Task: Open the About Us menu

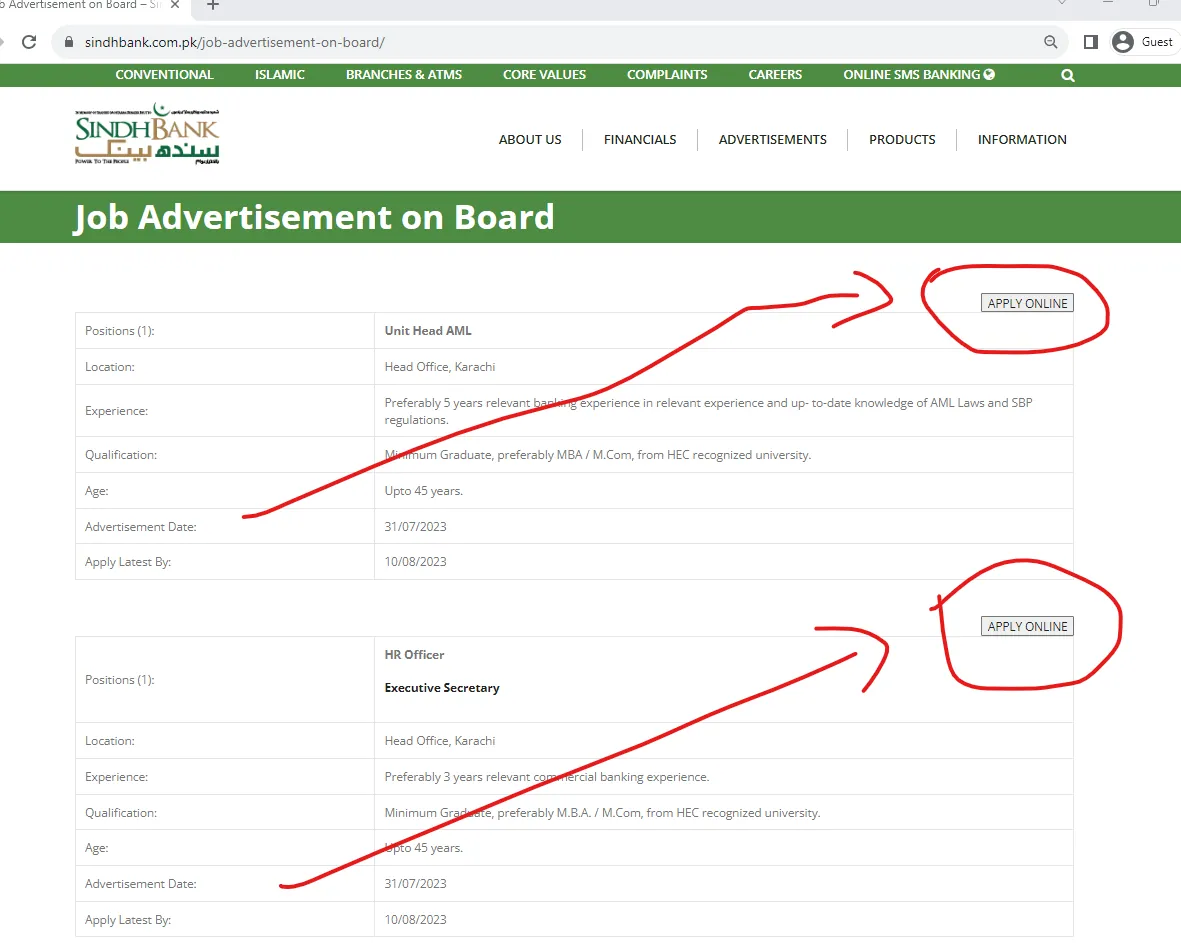Action: [530, 139]
